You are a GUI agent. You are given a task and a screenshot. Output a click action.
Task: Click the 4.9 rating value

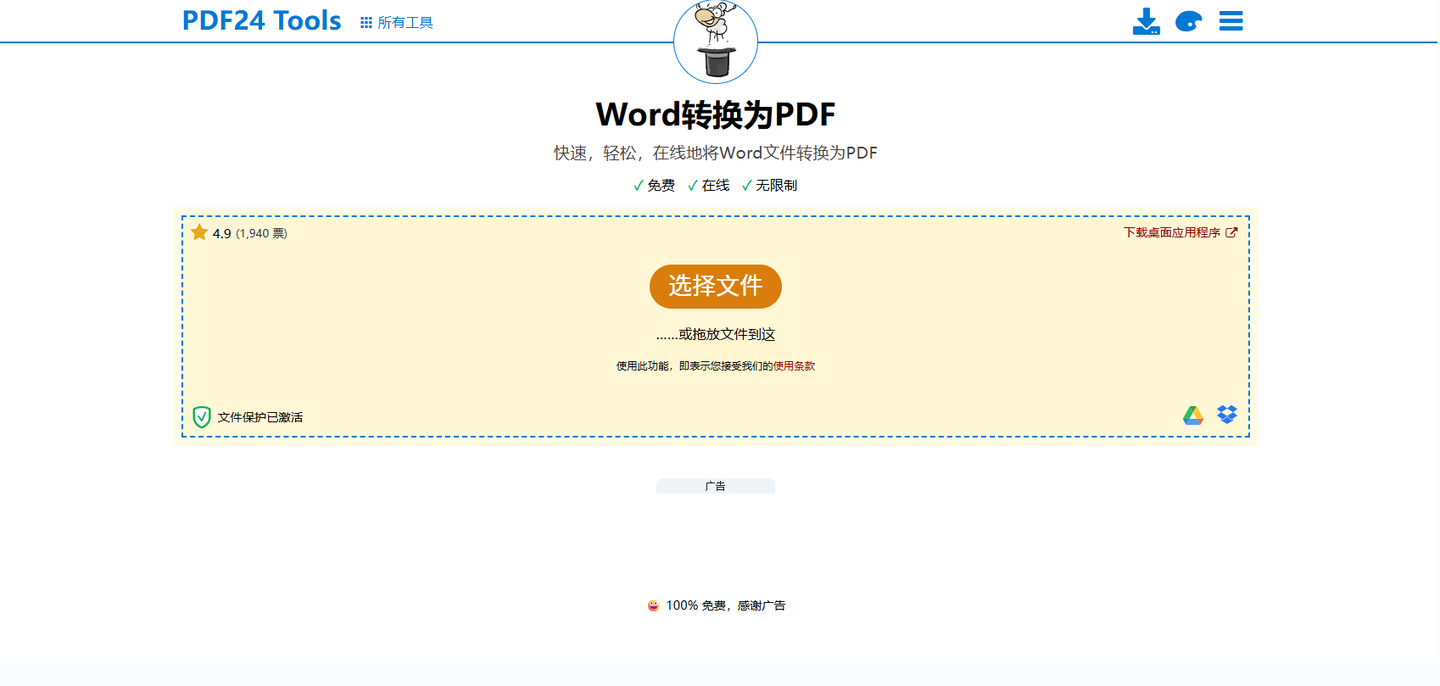pos(222,234)
